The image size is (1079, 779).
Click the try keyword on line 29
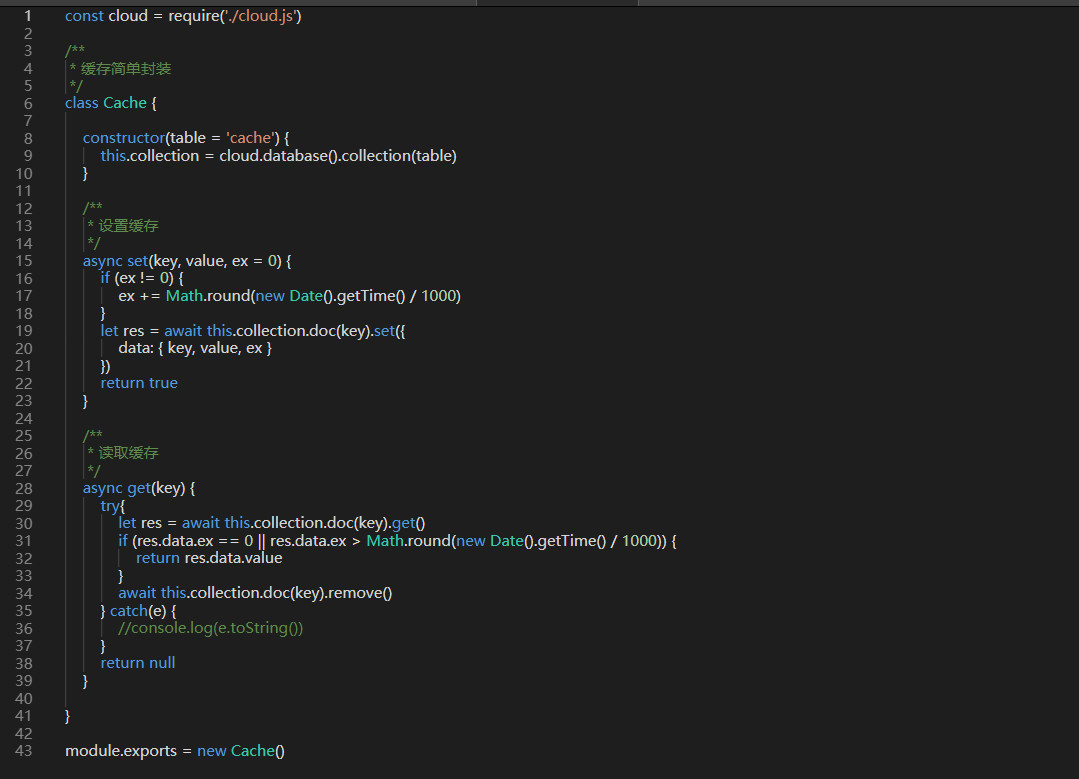click(110, 506)
